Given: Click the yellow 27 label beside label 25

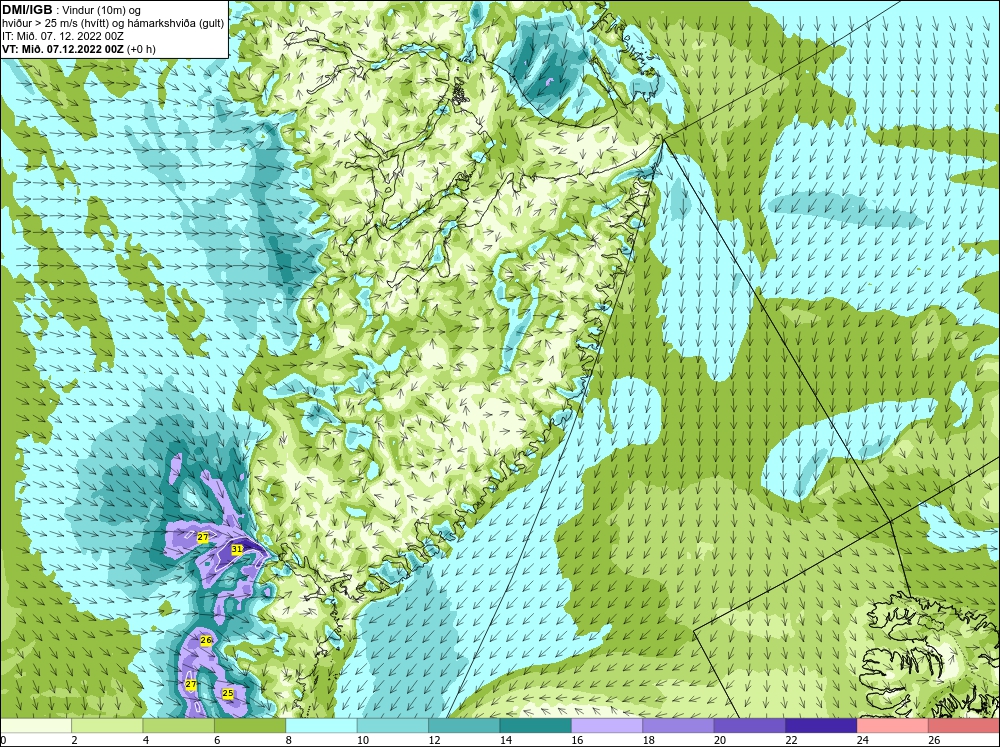Looking at the screenshot, I should point(191,684).
